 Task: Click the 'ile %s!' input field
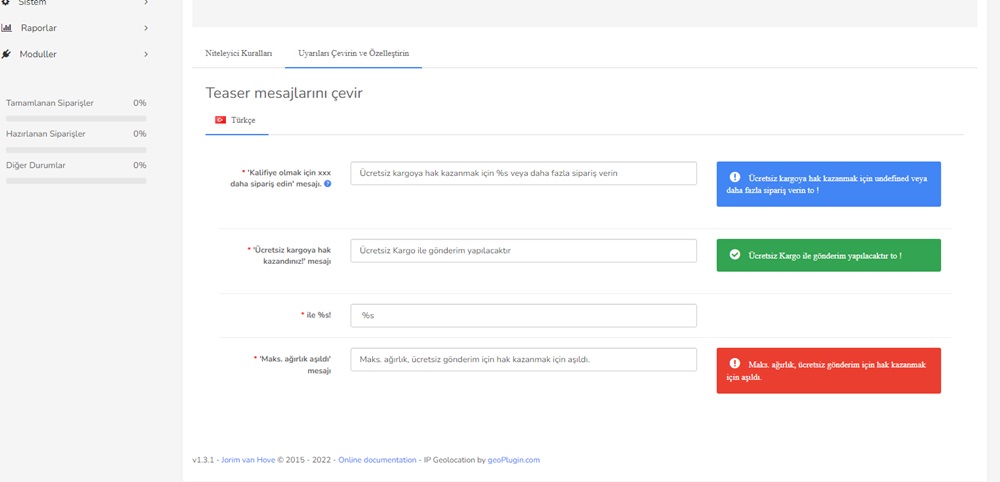(x=524, y=316)
